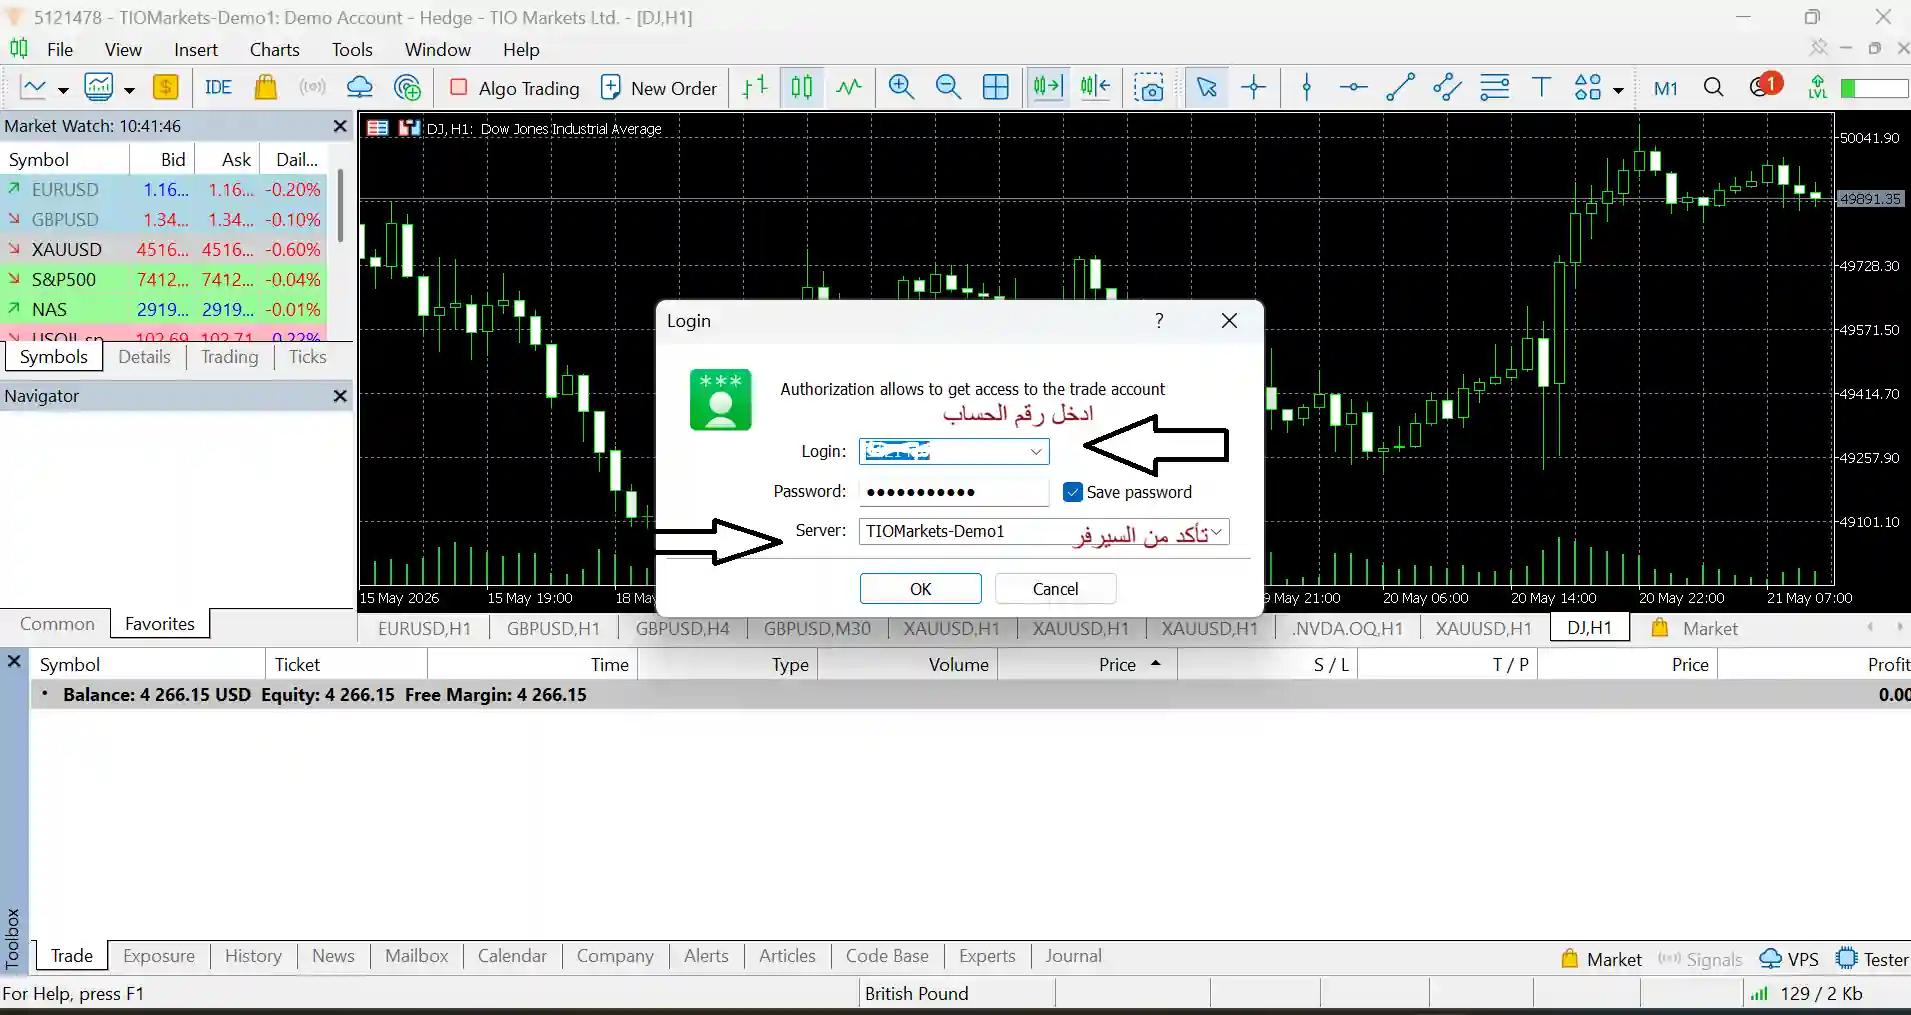Switch to the Details tab in Market Watch

[x=144, y=357]
